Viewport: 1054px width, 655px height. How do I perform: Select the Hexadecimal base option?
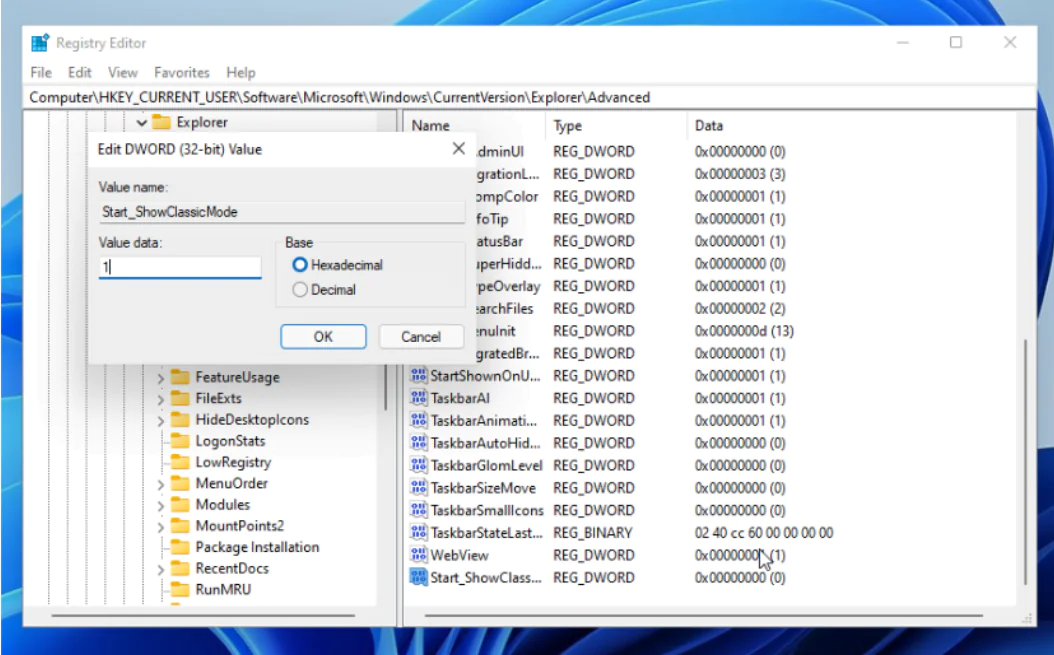pos(298,264)
